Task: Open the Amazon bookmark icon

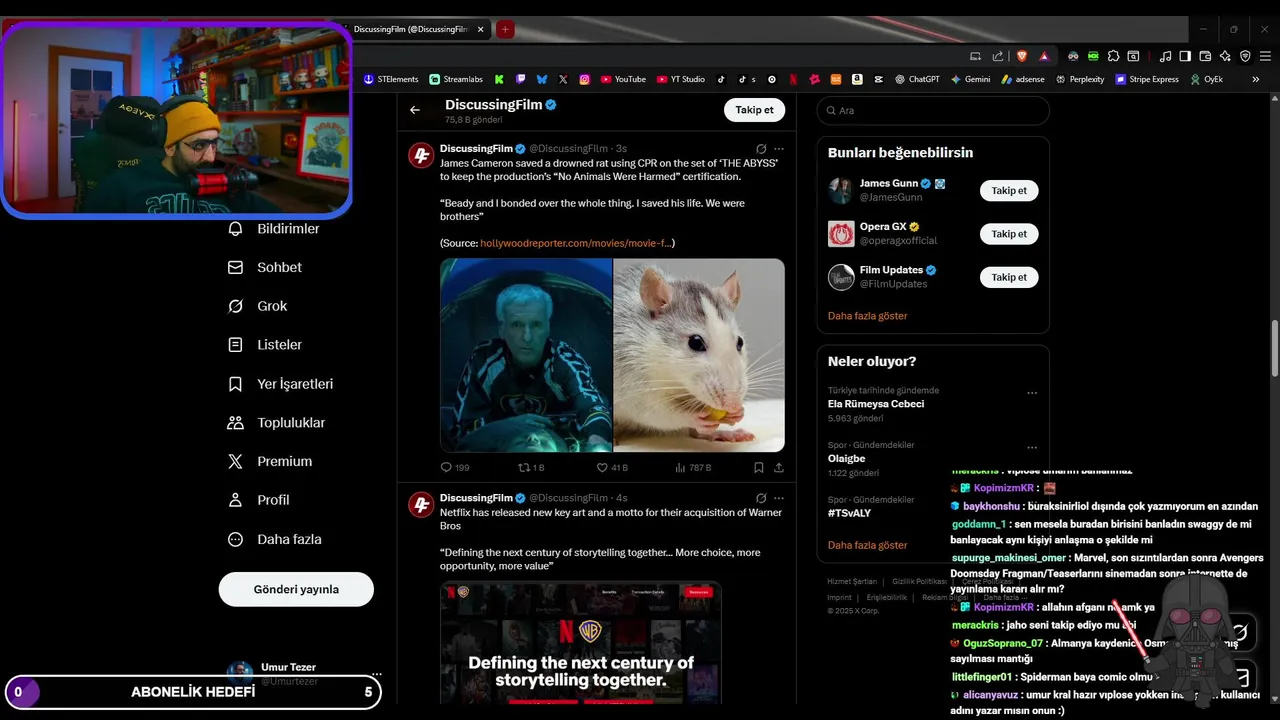Action: [x=857, y=79]
